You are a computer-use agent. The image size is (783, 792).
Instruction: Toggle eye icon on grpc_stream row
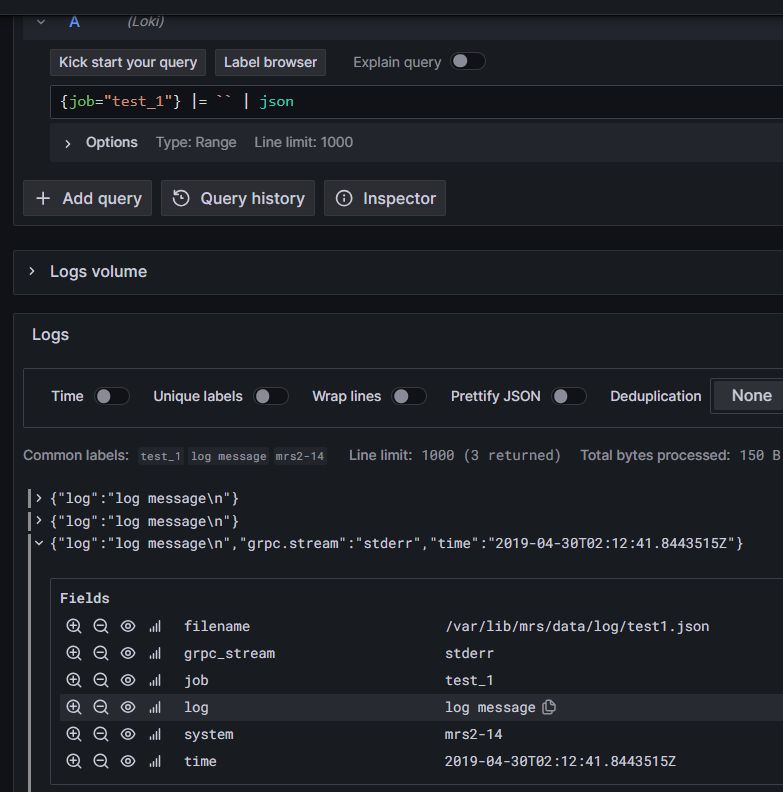pos(128,653)
